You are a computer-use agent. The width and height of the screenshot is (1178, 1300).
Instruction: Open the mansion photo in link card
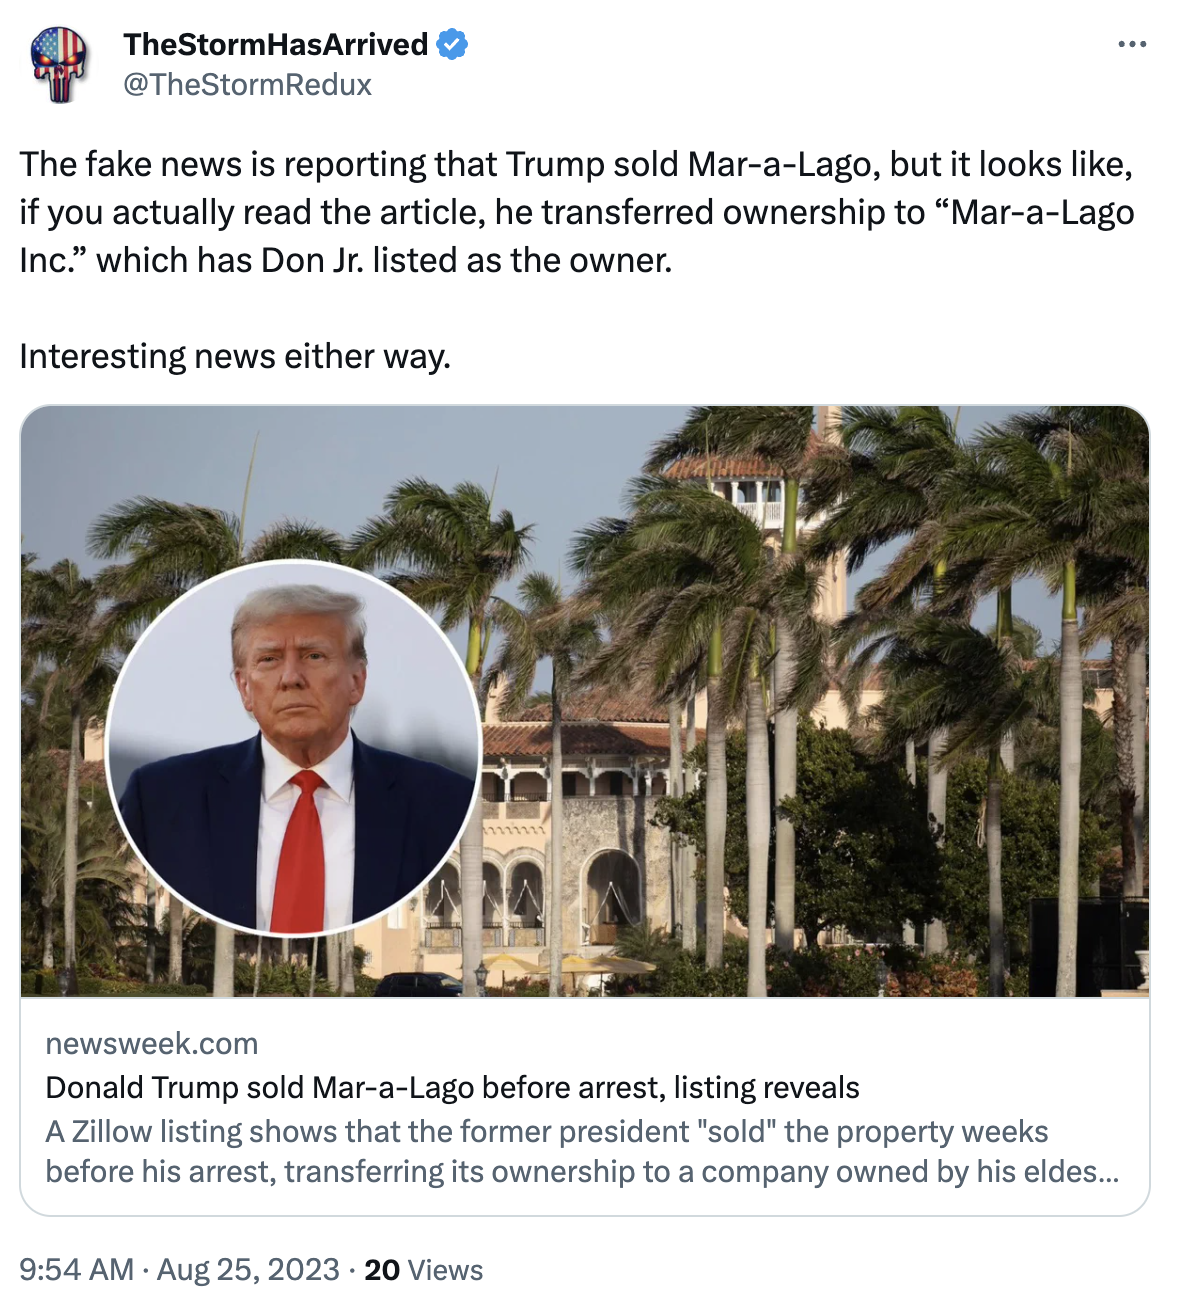[x=585, y=701]
